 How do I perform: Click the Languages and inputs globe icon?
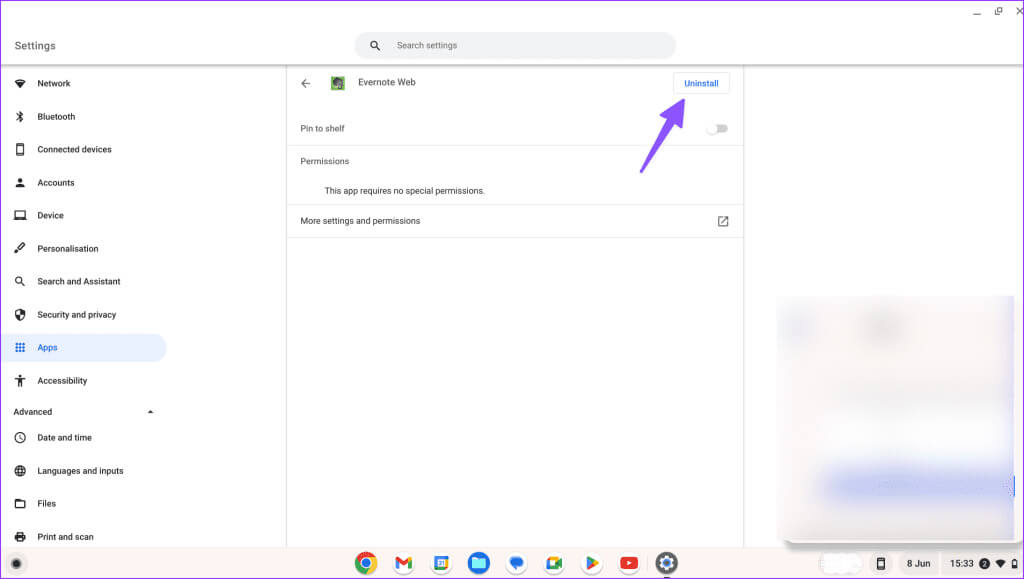coord(20,471)
